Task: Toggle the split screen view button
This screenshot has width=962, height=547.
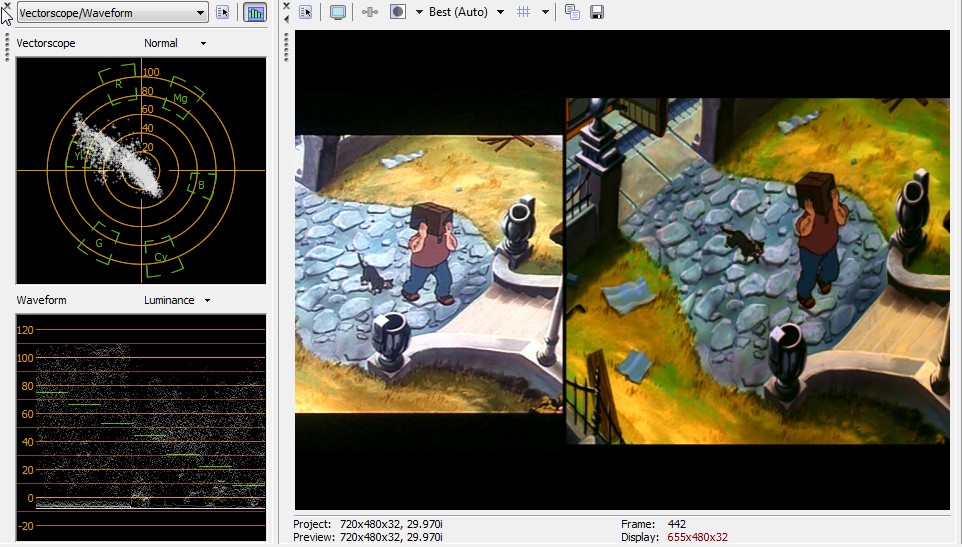Action: [x=398, y=12]
